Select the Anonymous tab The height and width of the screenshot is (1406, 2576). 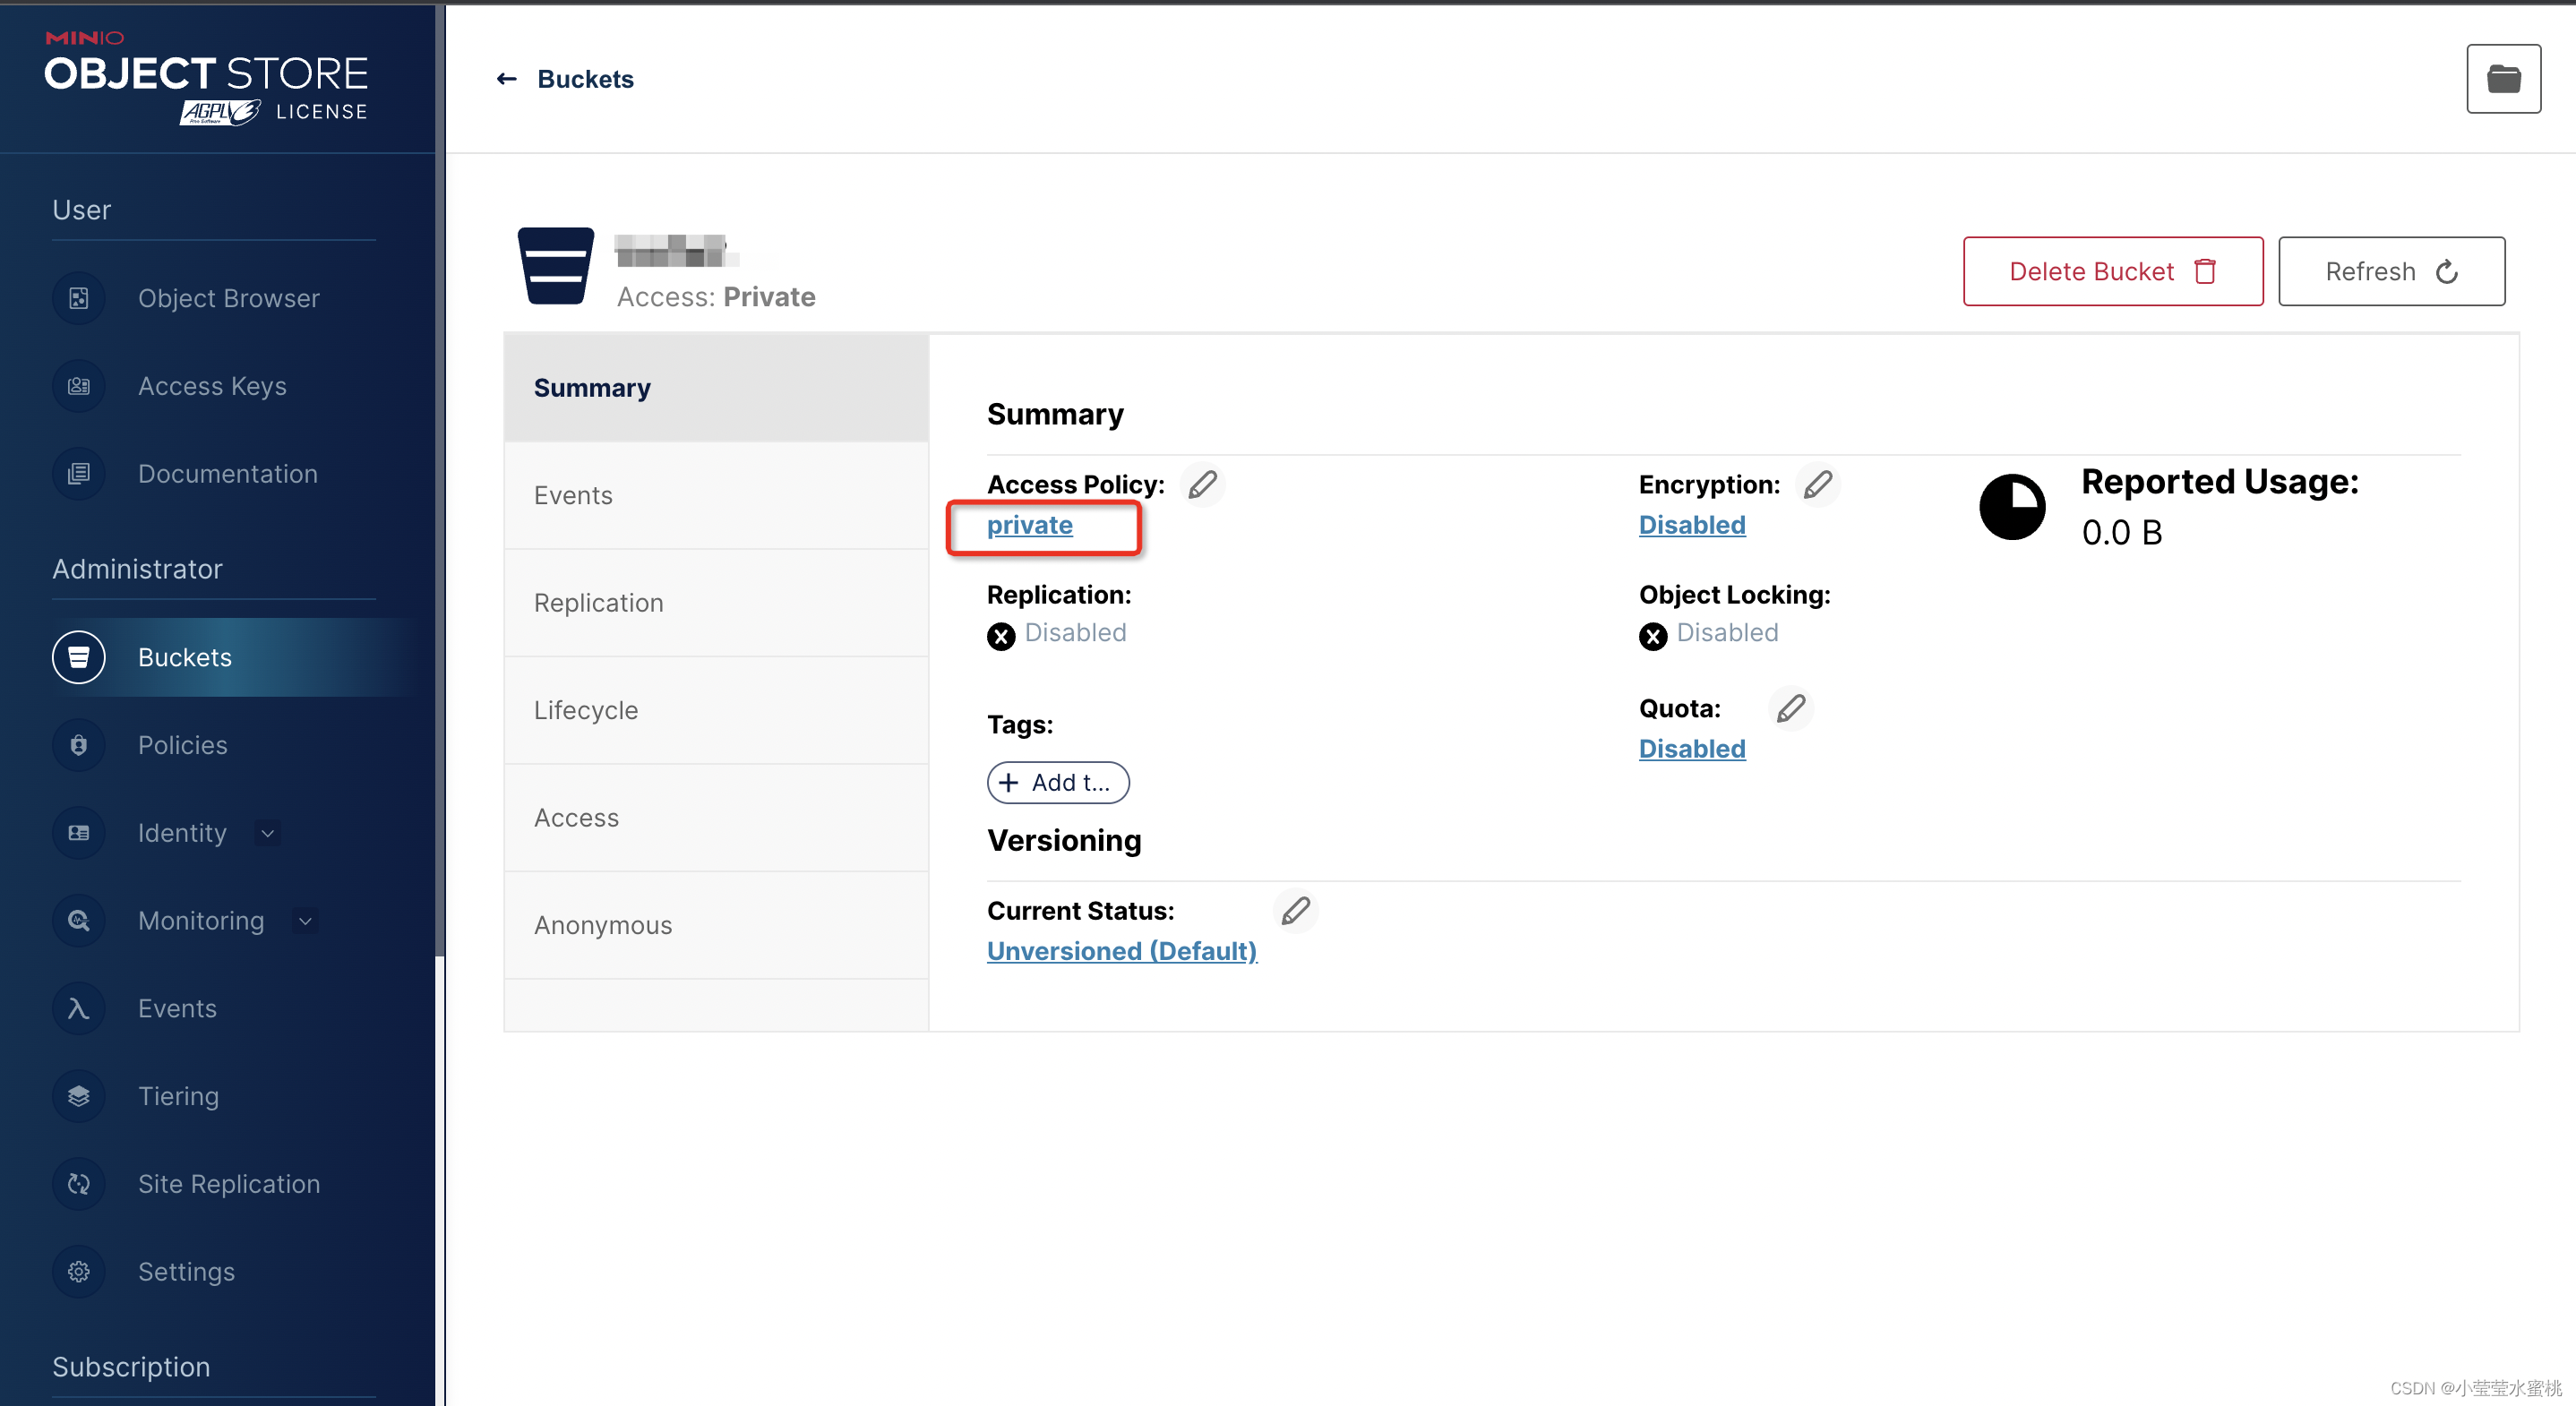click(x=605, y=924)
